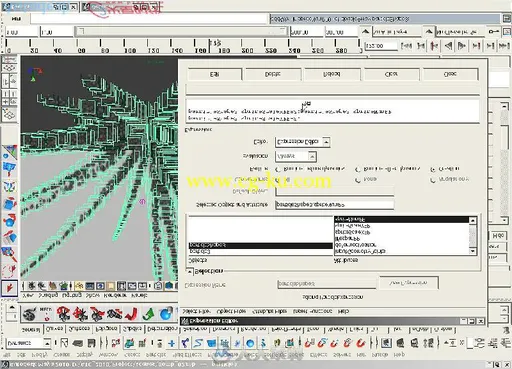The width and height of the screenshot is (512, 369).
Task: Click the MEL command line input field
Action: (149, 18)
